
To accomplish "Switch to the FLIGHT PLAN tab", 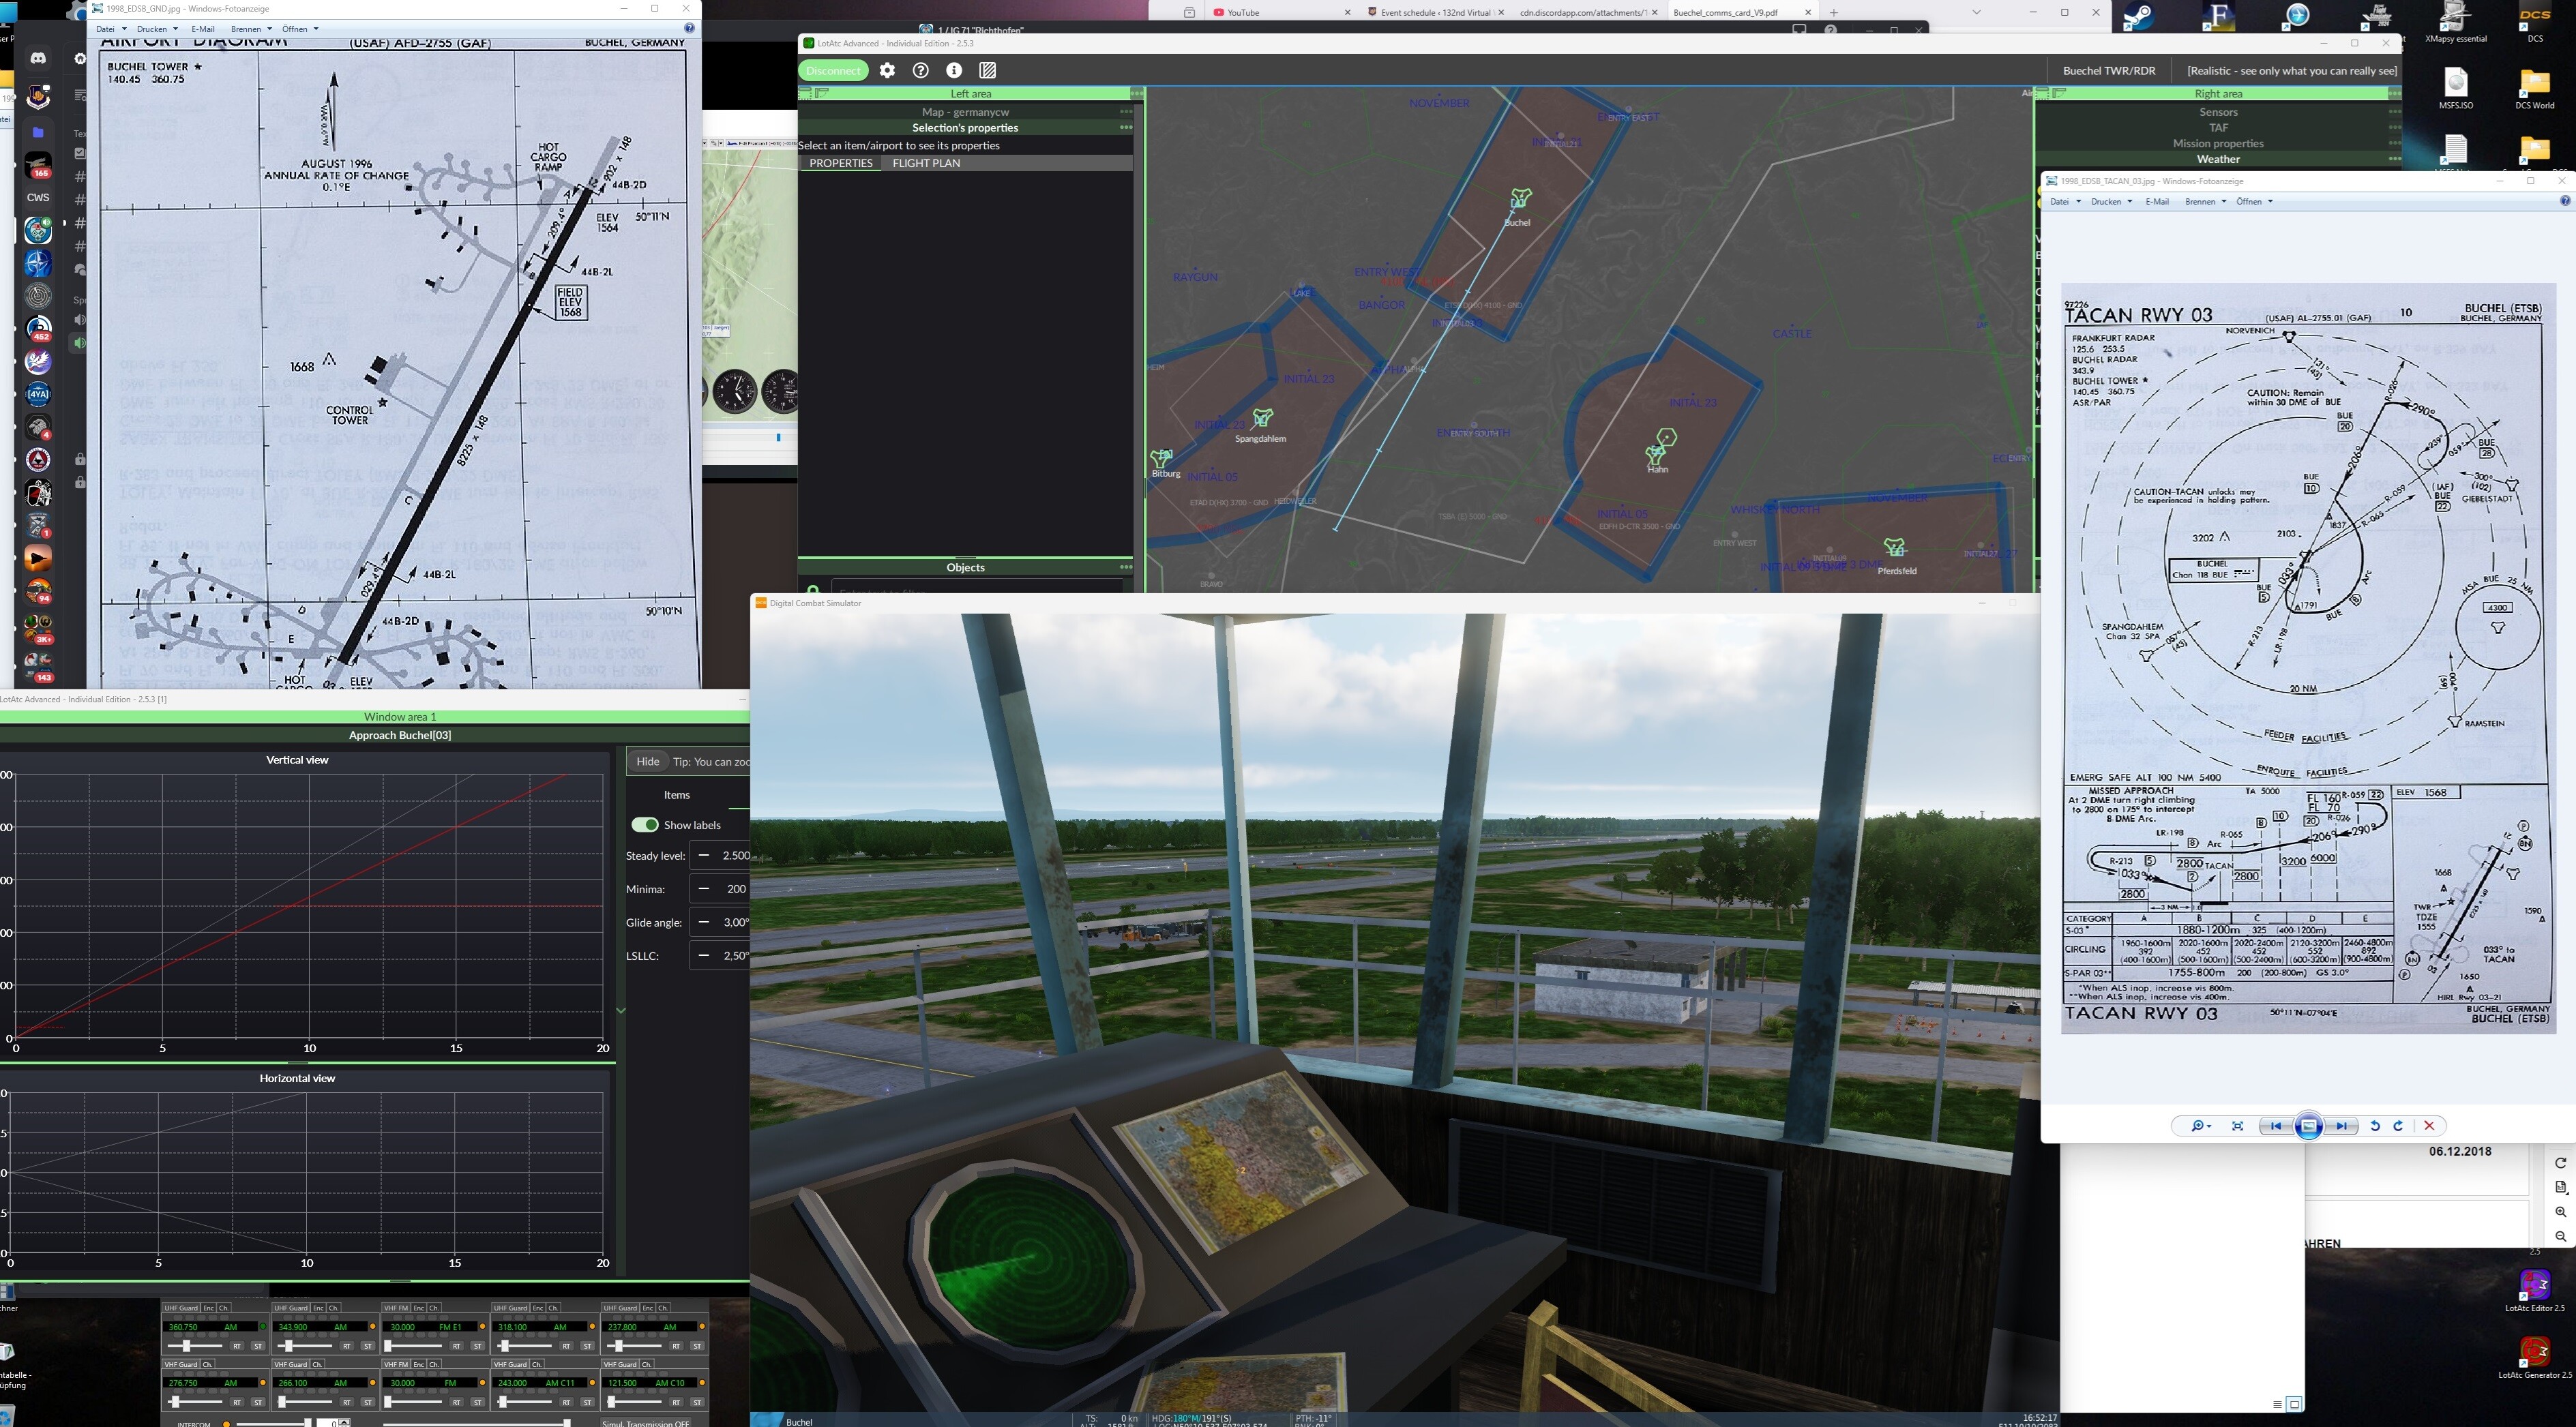I will coord(925,163).
